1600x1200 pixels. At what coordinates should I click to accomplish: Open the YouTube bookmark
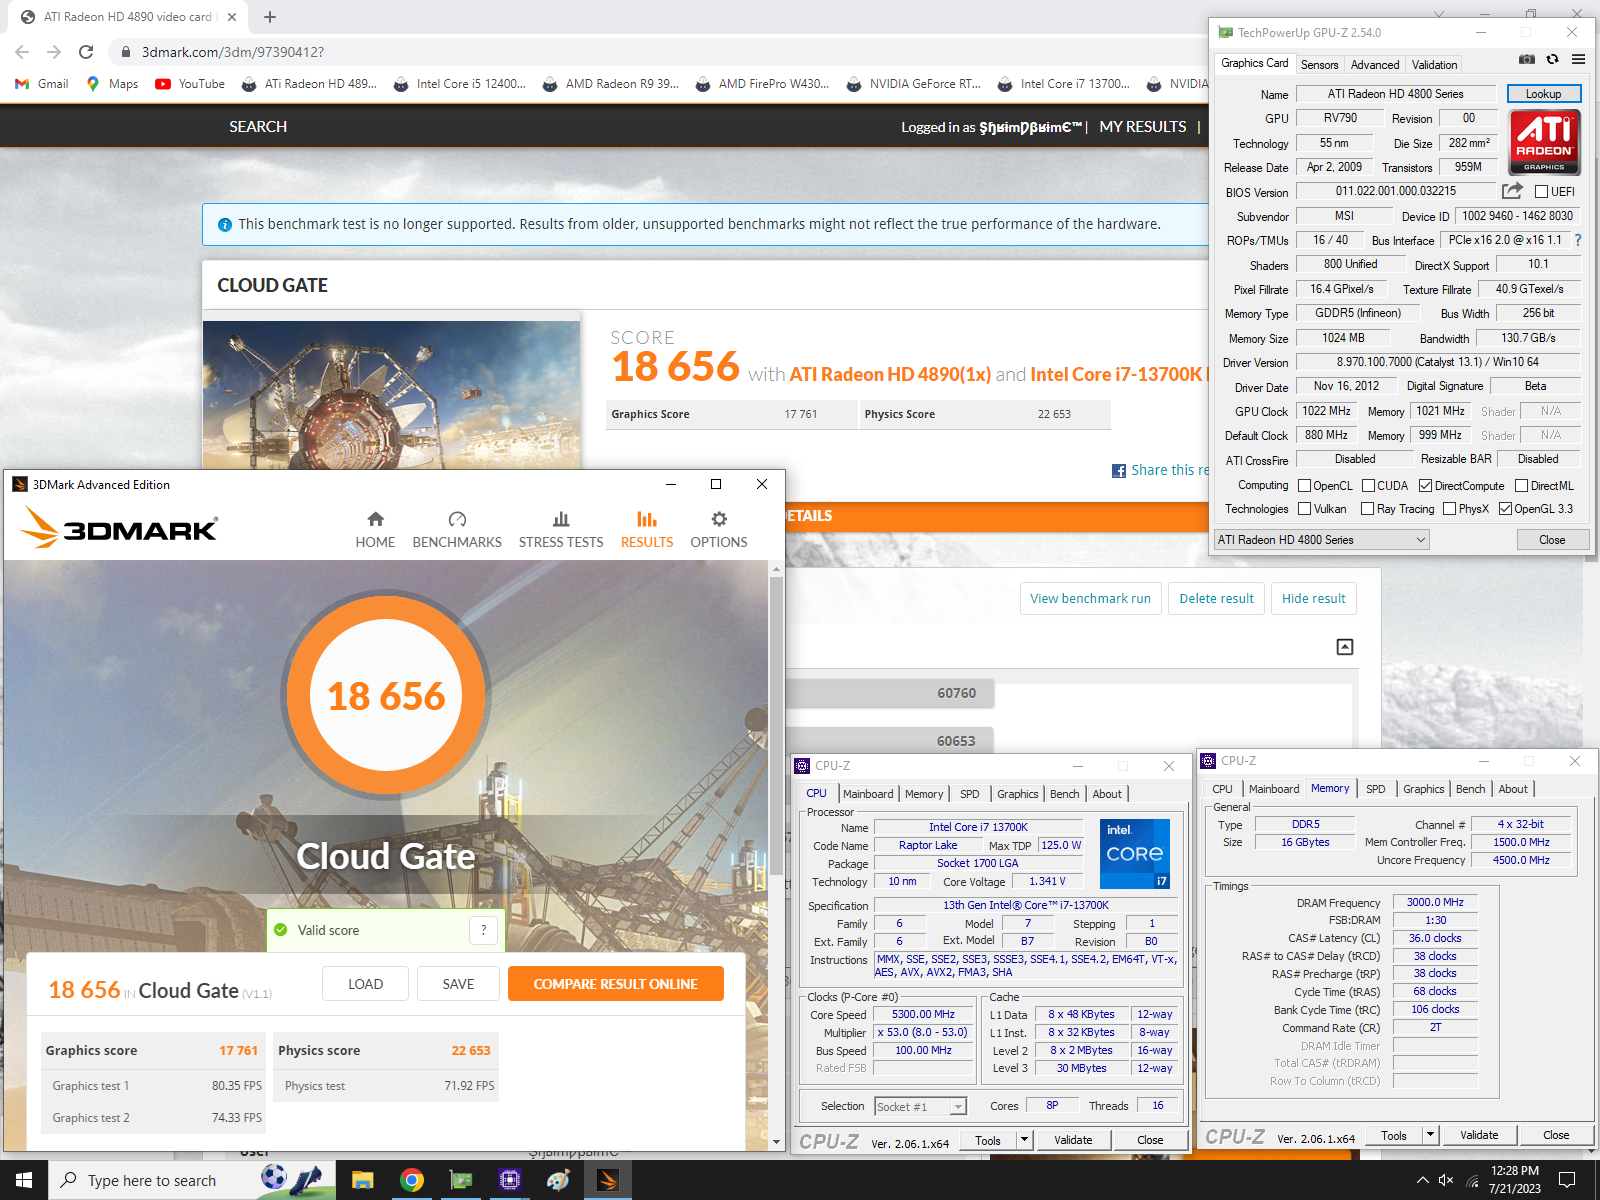tap(190, 84)
